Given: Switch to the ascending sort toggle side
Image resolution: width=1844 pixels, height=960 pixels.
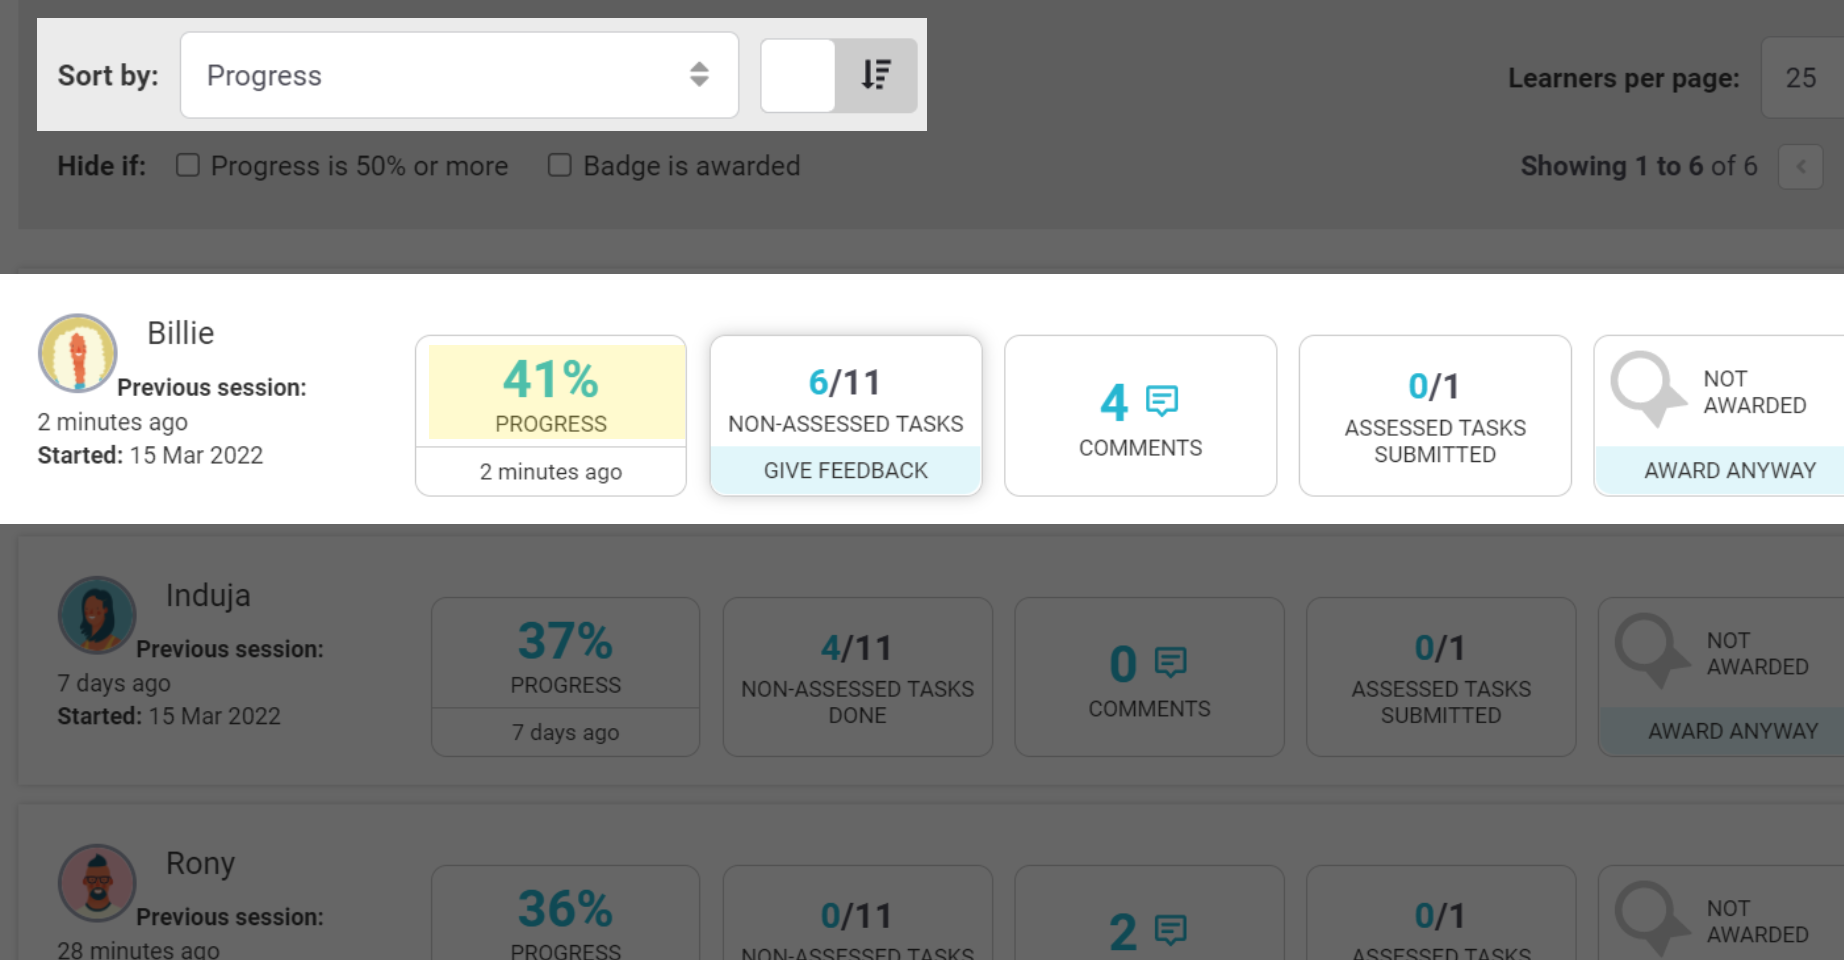Looking at the screenshot, I should [798, 75].
